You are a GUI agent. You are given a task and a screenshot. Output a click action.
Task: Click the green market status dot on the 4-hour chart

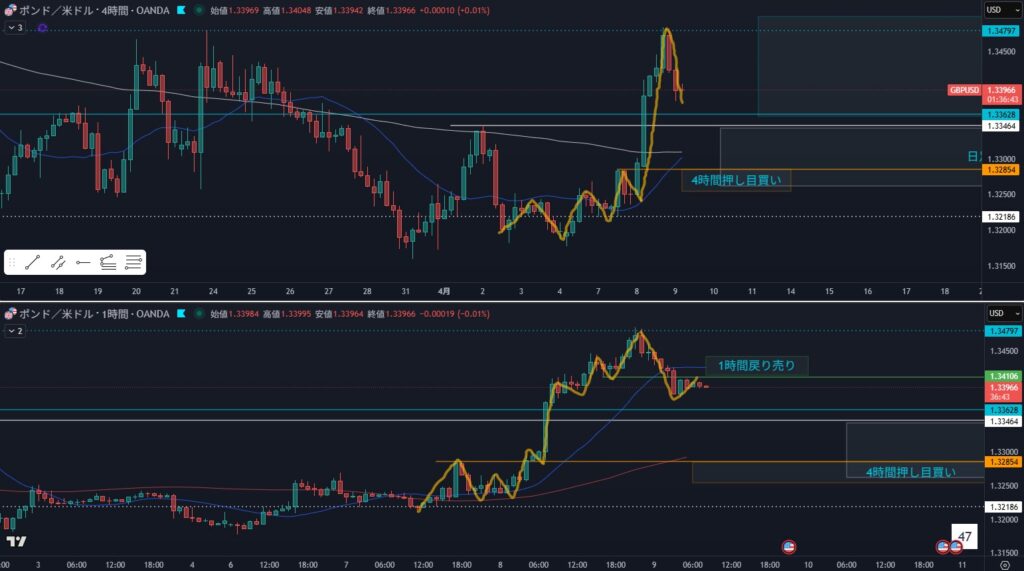pyautogui.click(x=199, y=10)
